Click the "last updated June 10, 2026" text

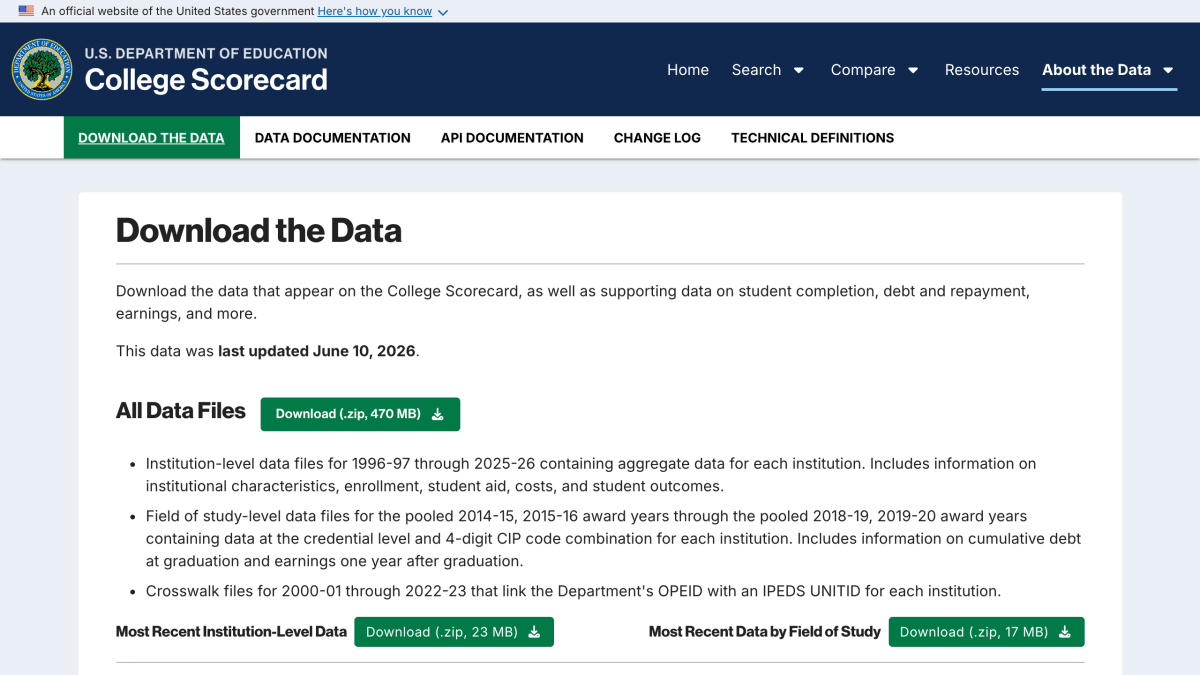pos(317,351)
